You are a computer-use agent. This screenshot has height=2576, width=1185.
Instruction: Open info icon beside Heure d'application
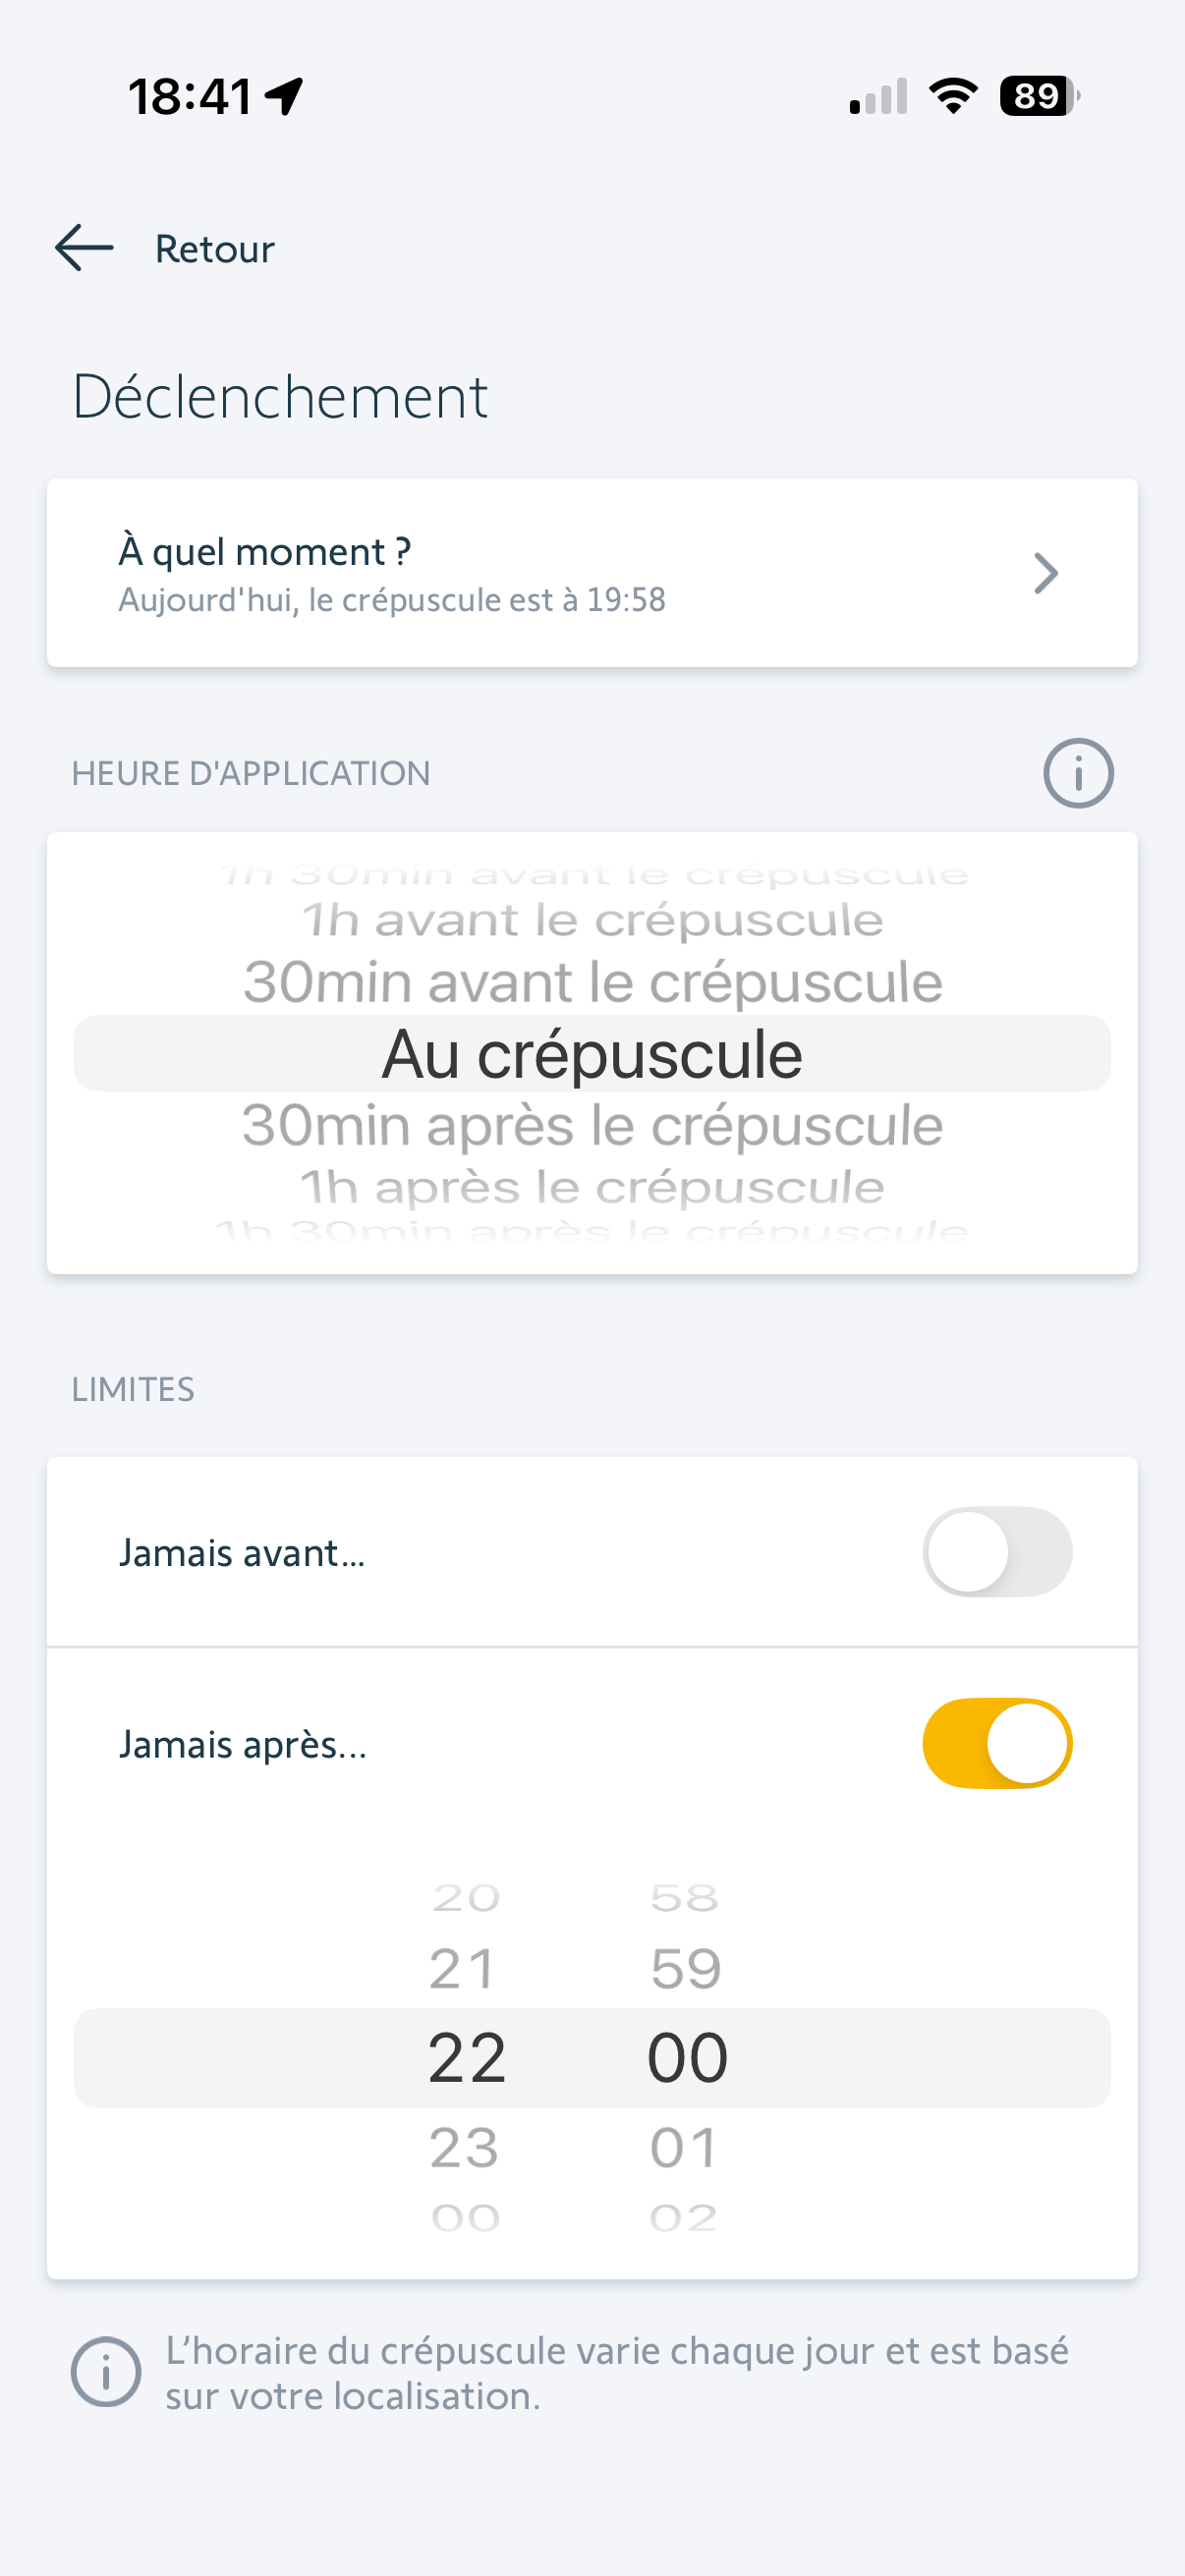point(1078,773)
